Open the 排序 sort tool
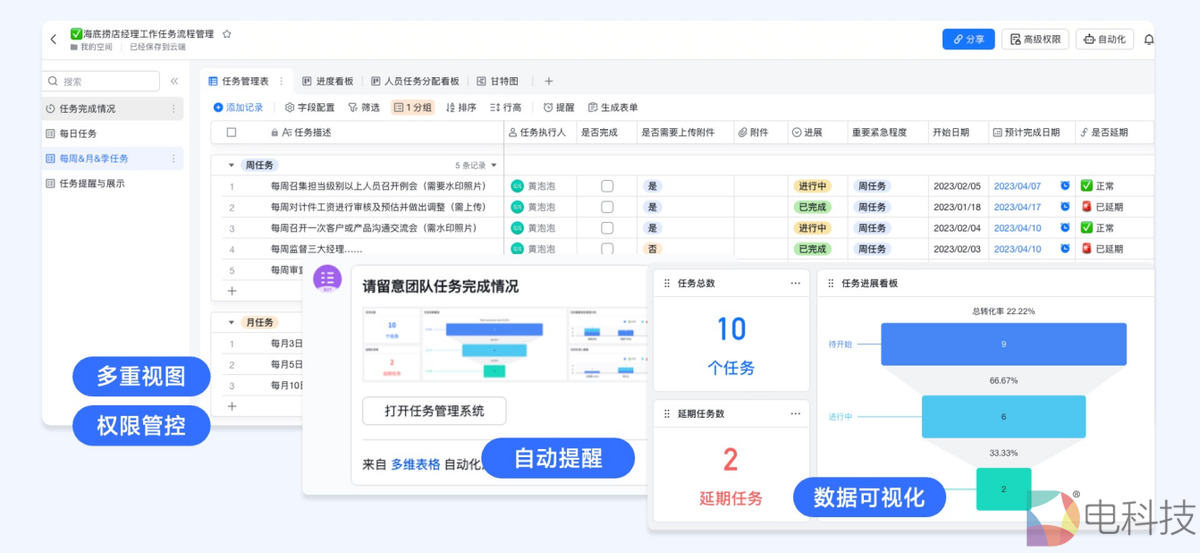Viewport: 1200px width, 553px height. click(461, 107)
